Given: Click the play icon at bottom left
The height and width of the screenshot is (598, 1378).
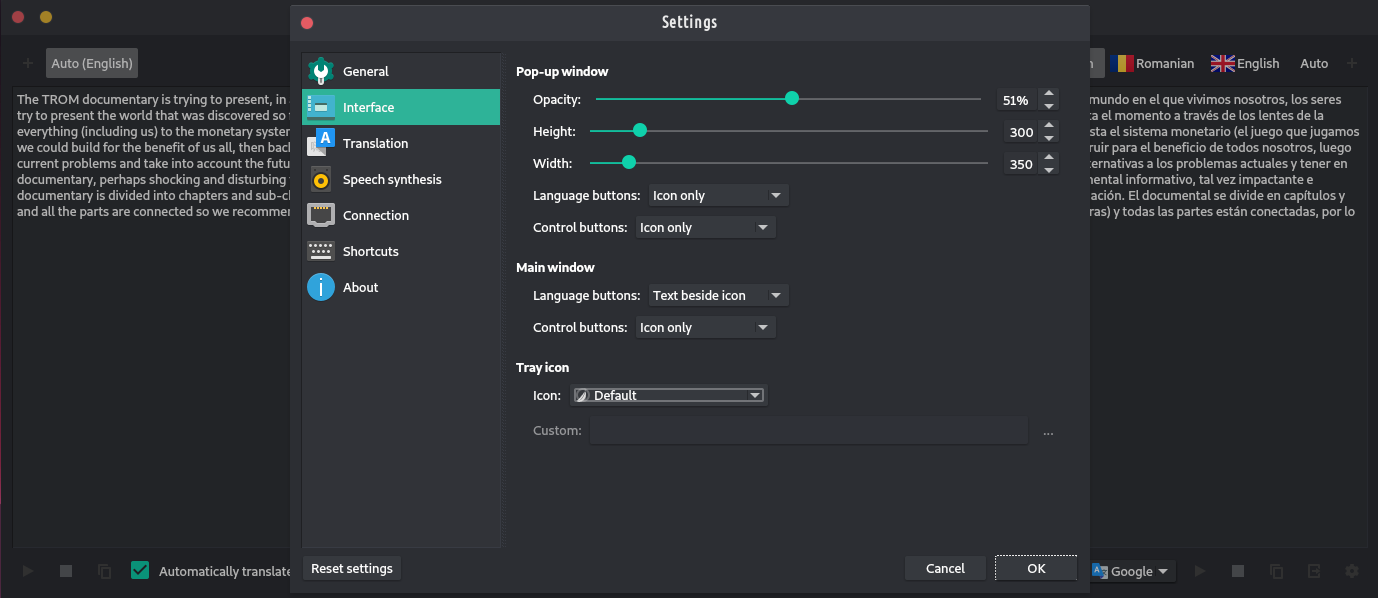Looking at the screenshot, I should click(28, 571).
